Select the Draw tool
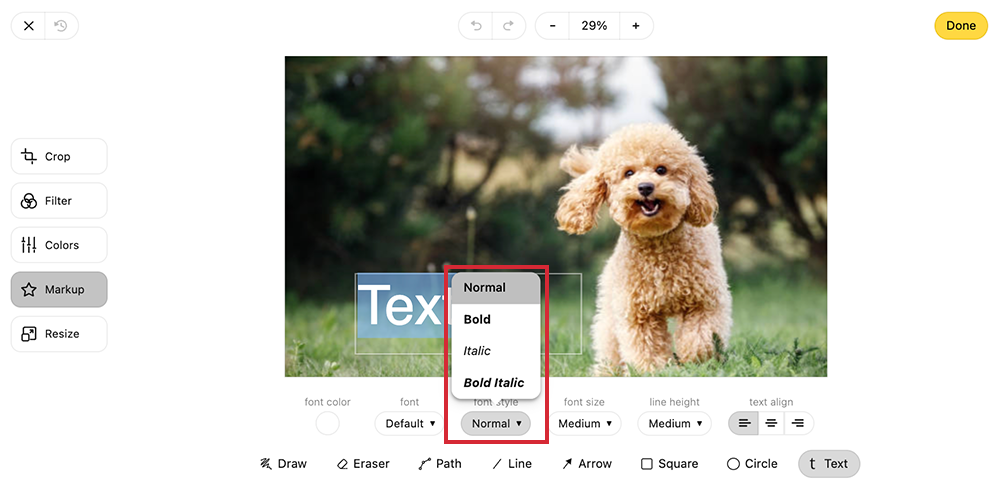This screenshot has height=488, width=1000. click(x=283, y=464)
